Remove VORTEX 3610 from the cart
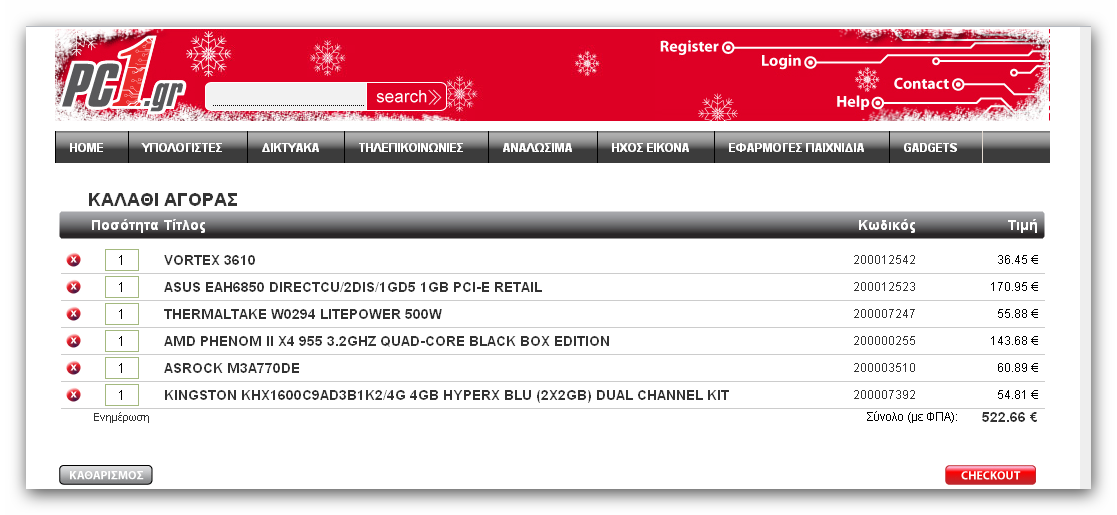1117x515 pixels. 73,260
